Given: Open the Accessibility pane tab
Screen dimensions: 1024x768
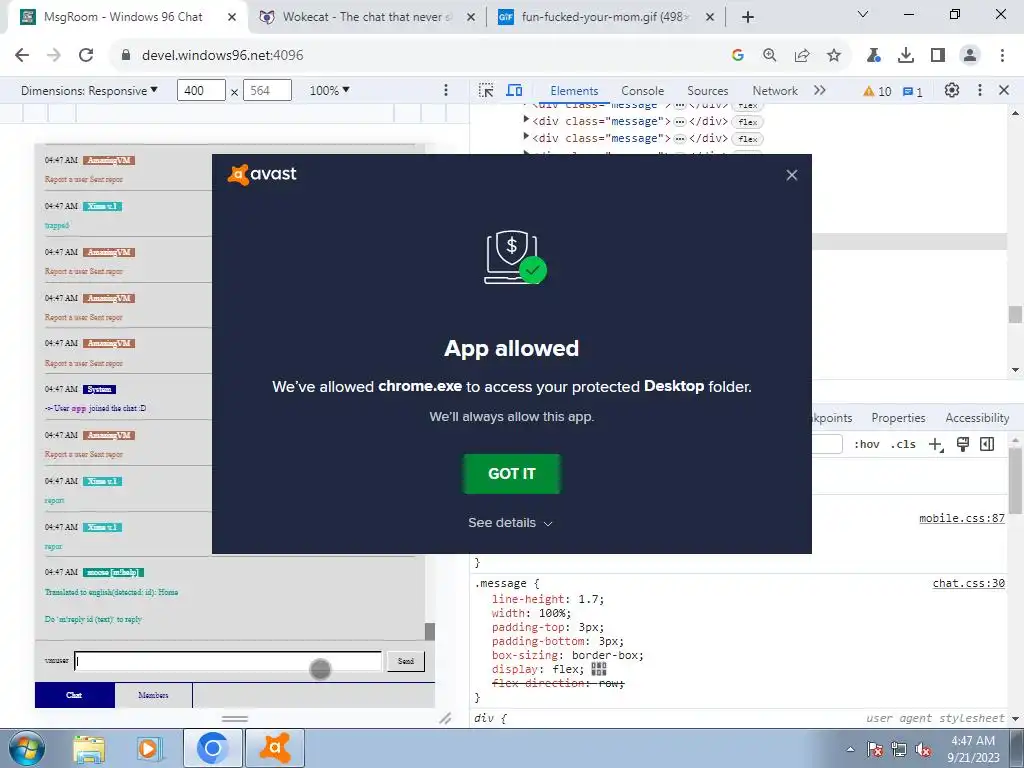Looking at the screenshot, I should pyautogui.click(x=977, y=418).
